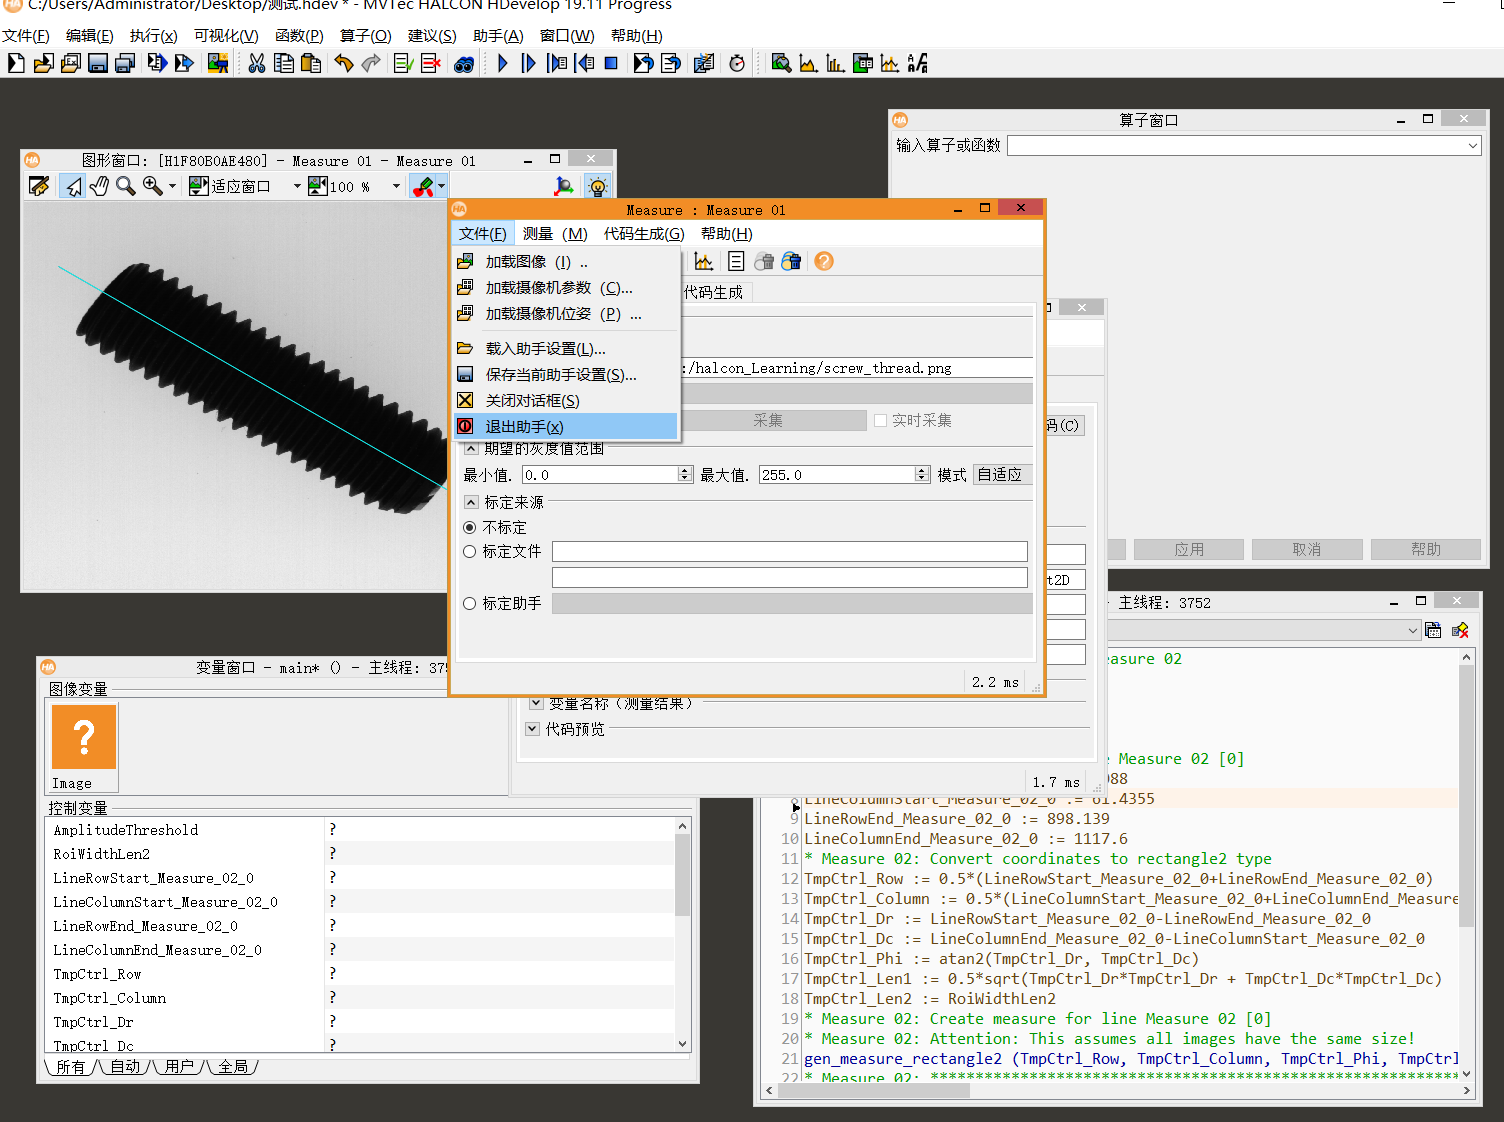Click the clear graphics window icon
Viewport: 1504px width, 1122px height.
point(39,186)
